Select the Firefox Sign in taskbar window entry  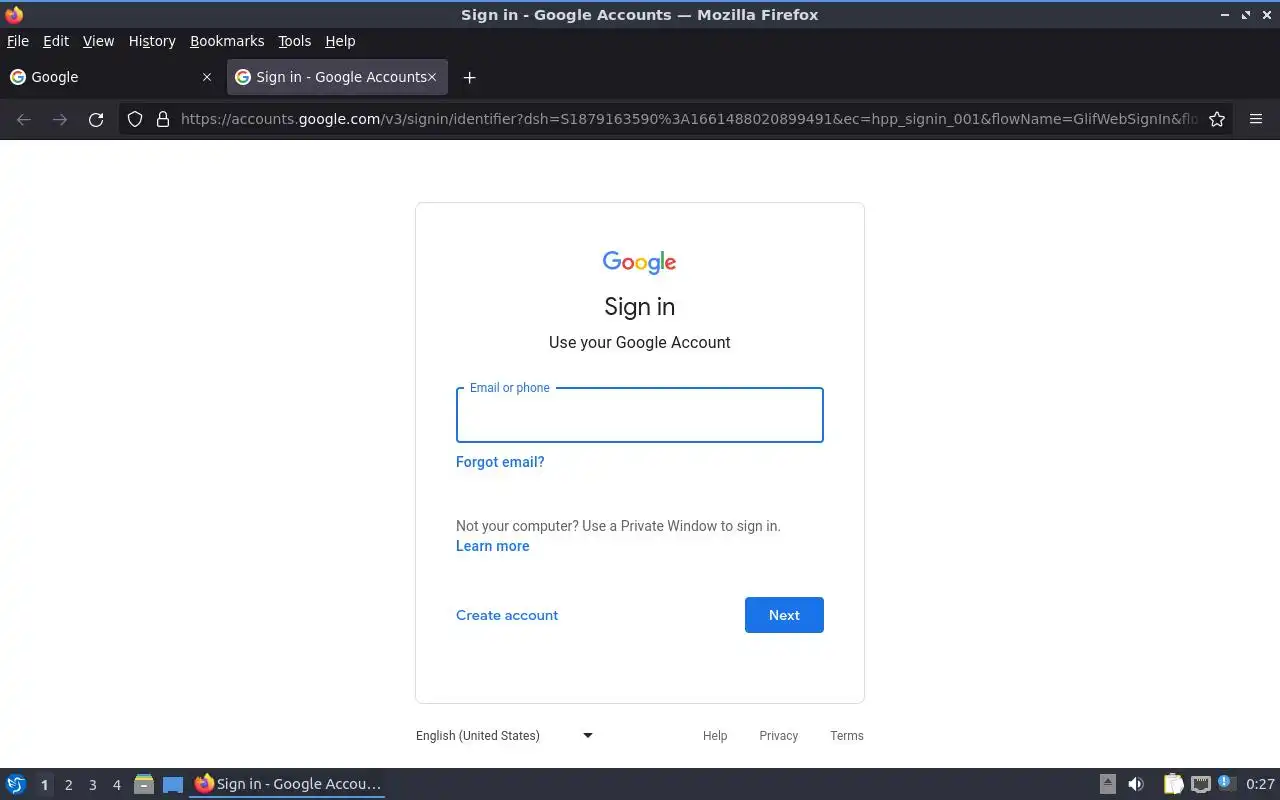288,784
